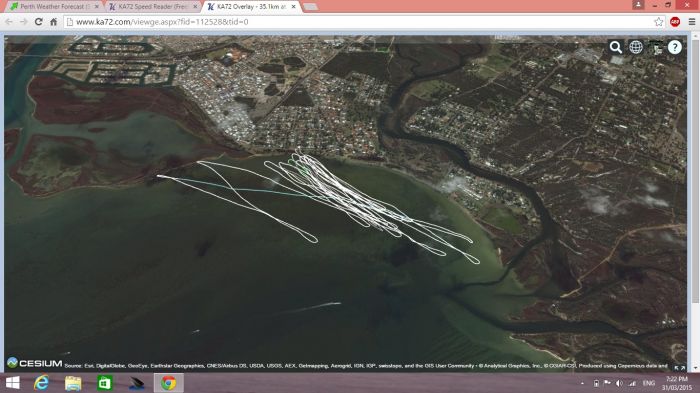Image resolution: width=700 pixels, height=393 pixels.
Task: Go to the browser home page
Action: pyautogui.click(x=54, y=22)
